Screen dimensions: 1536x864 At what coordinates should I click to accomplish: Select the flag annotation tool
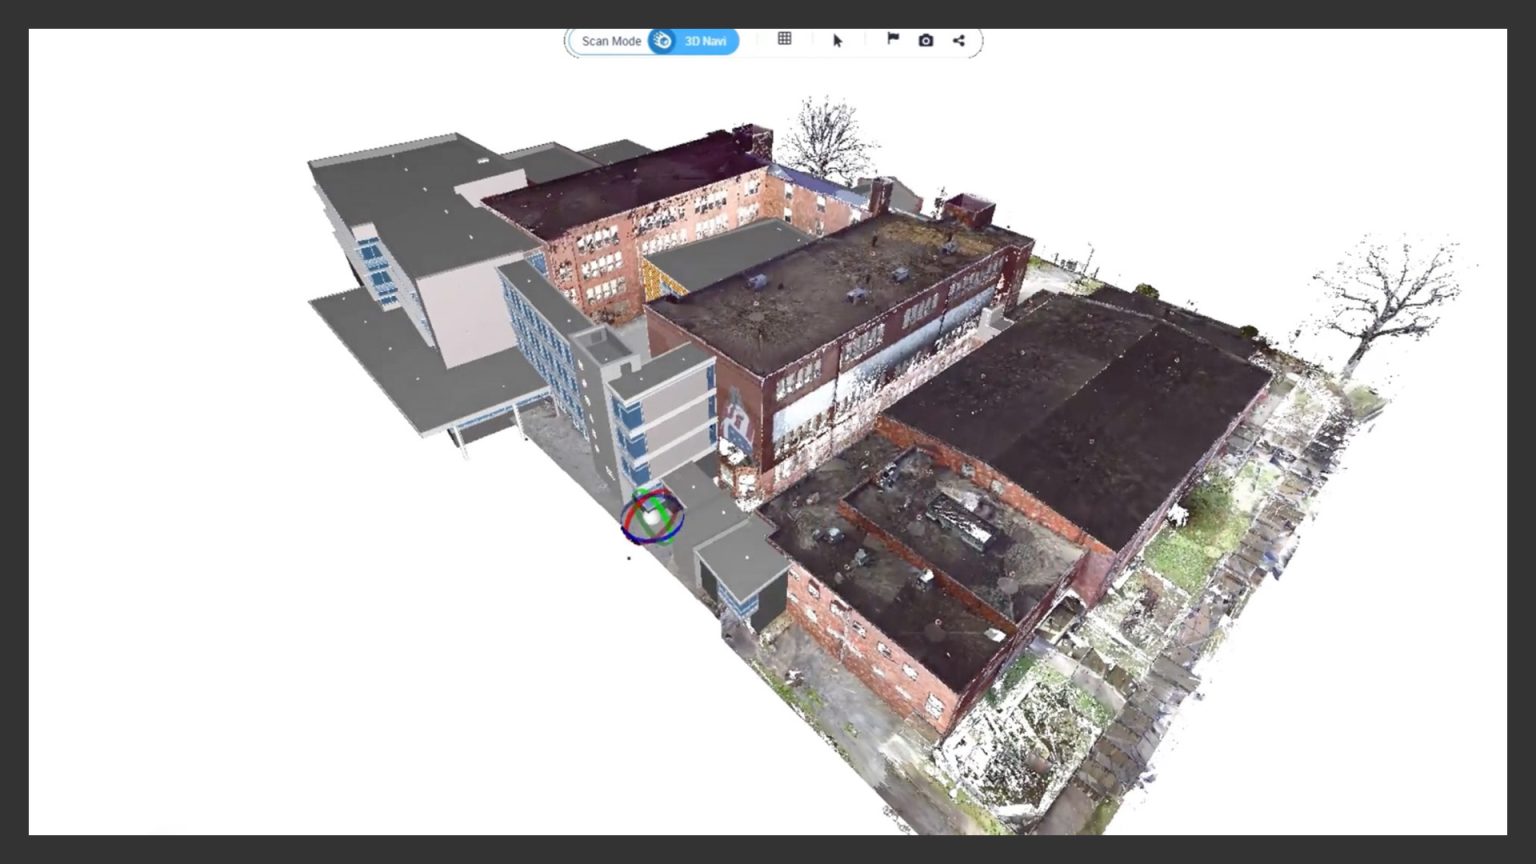(891, 40)
